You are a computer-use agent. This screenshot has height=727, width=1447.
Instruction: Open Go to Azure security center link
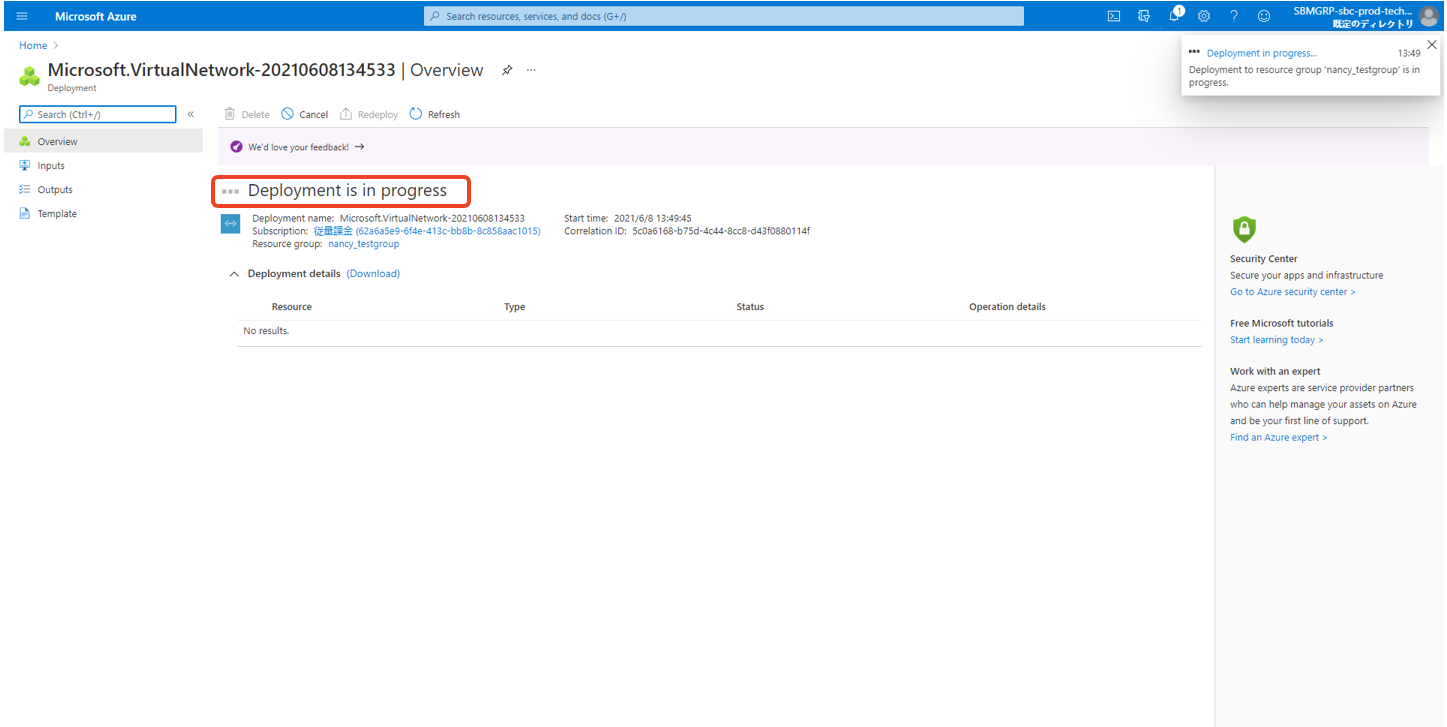tap(1293, 292)
